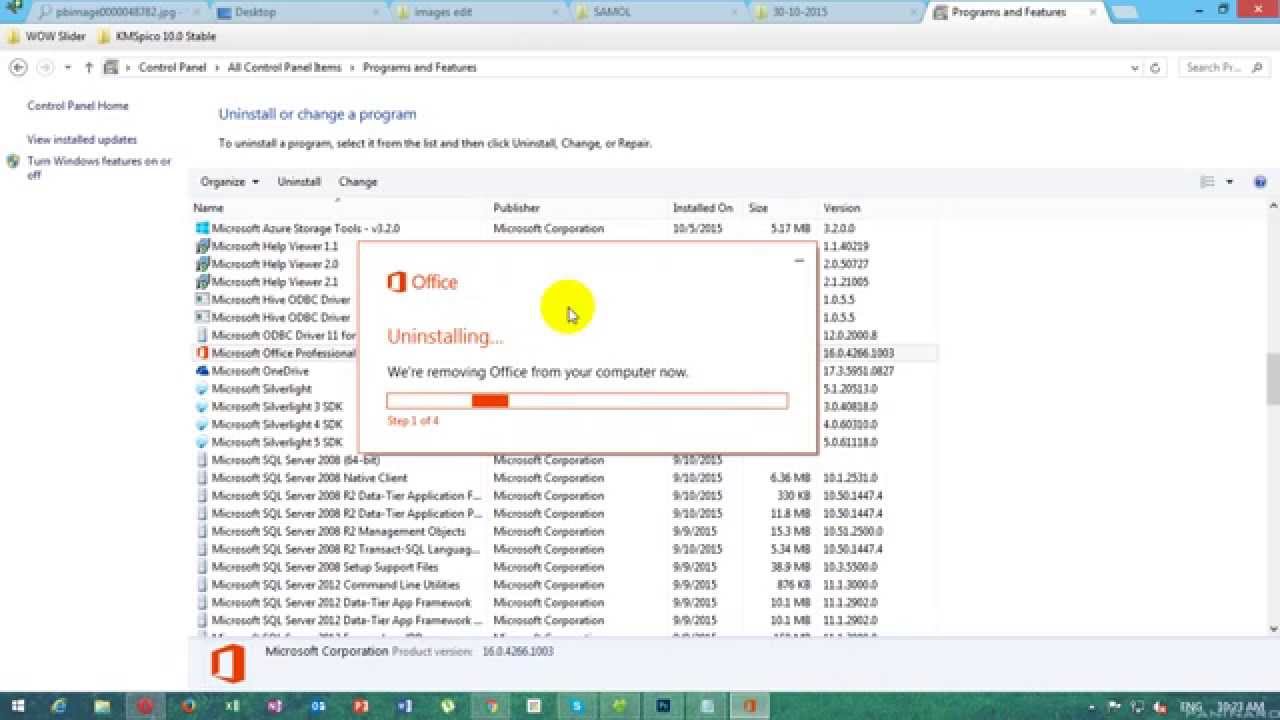The height and width of the screenshot is (720, 1280).
Task: Go back using the back arrow
Action: [x=18, y=67]
